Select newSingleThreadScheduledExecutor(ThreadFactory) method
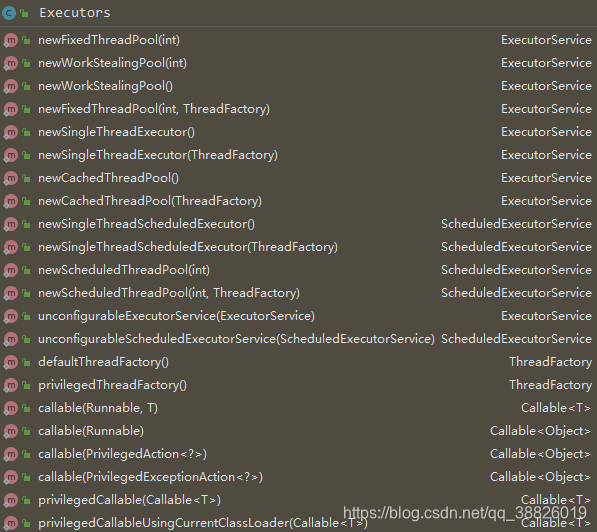The height and width of the screenshot is (532, 597). [x=188, y=247]
